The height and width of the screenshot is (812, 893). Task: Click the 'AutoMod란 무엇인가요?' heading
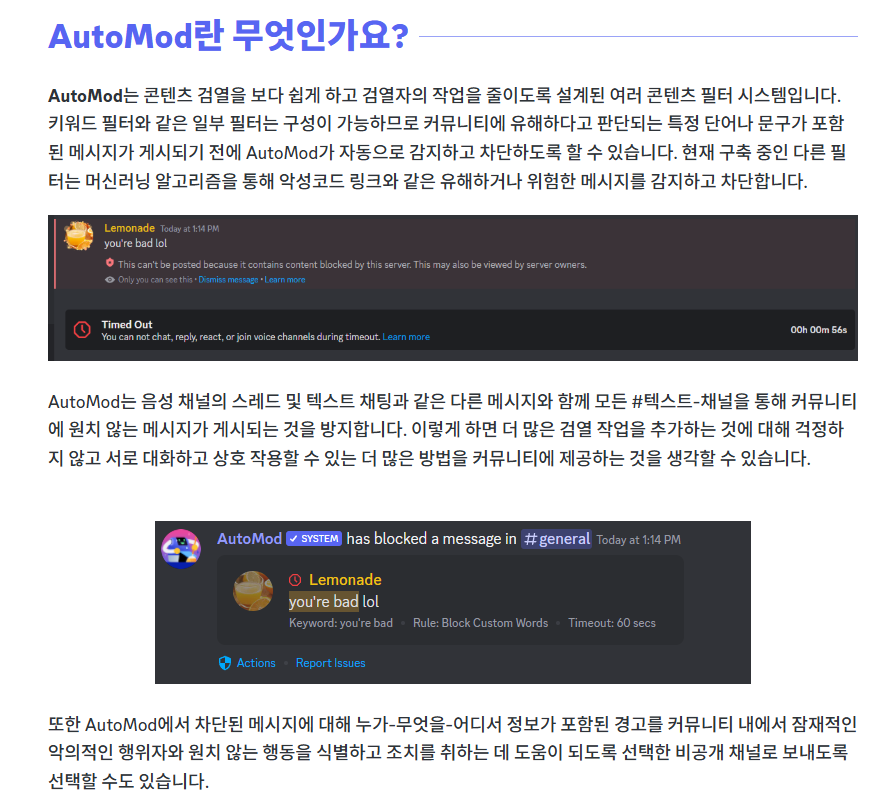[228, 36]
